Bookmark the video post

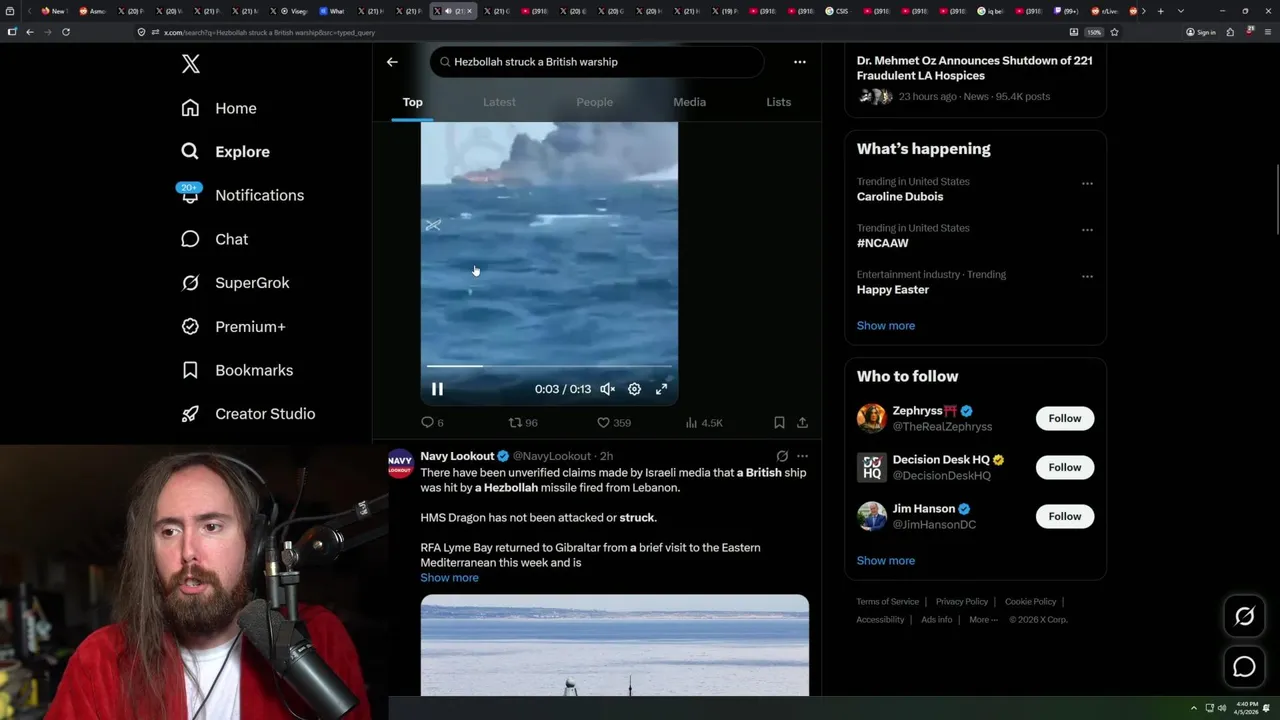[779, 423]
